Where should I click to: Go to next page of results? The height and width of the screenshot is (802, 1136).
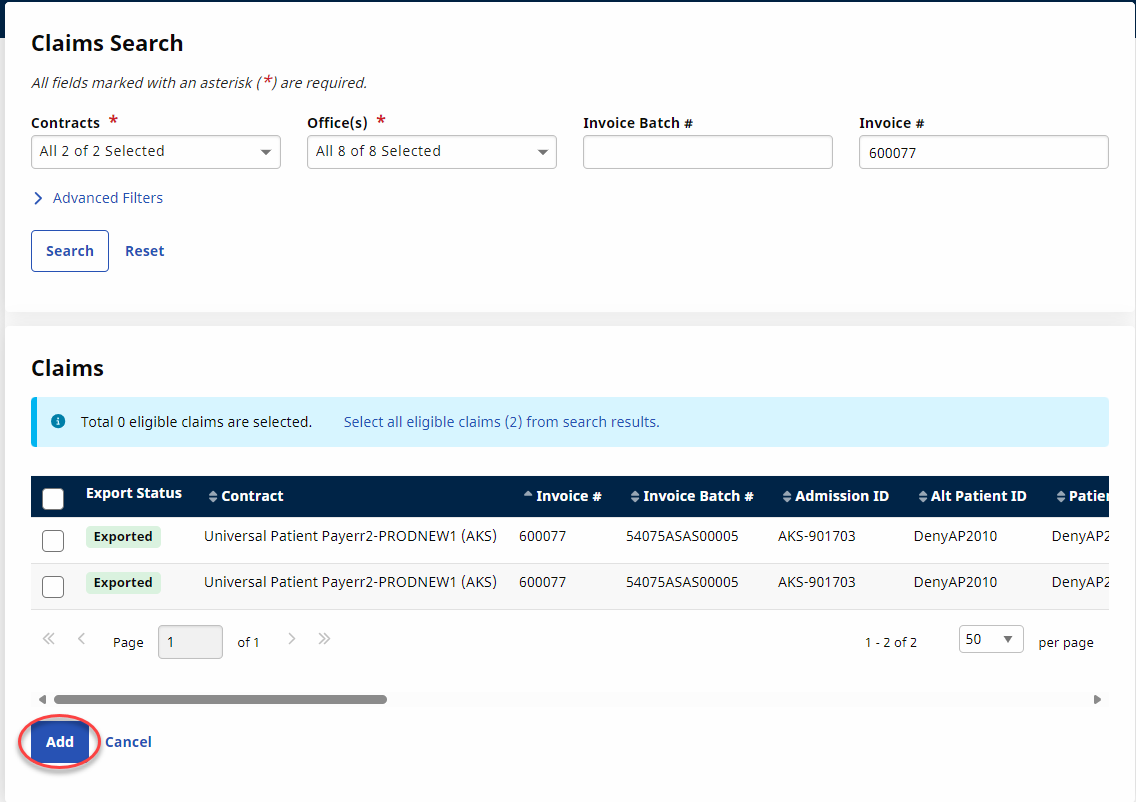(291, 639)
